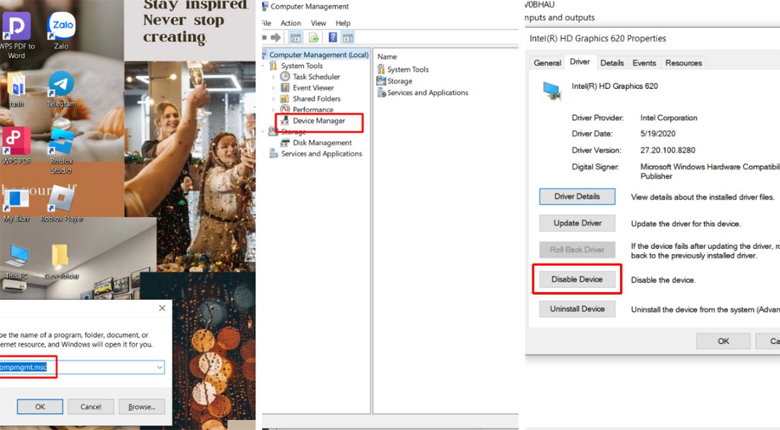
Task: Click Cancel in the Run dialog
Action: point(91,407)
